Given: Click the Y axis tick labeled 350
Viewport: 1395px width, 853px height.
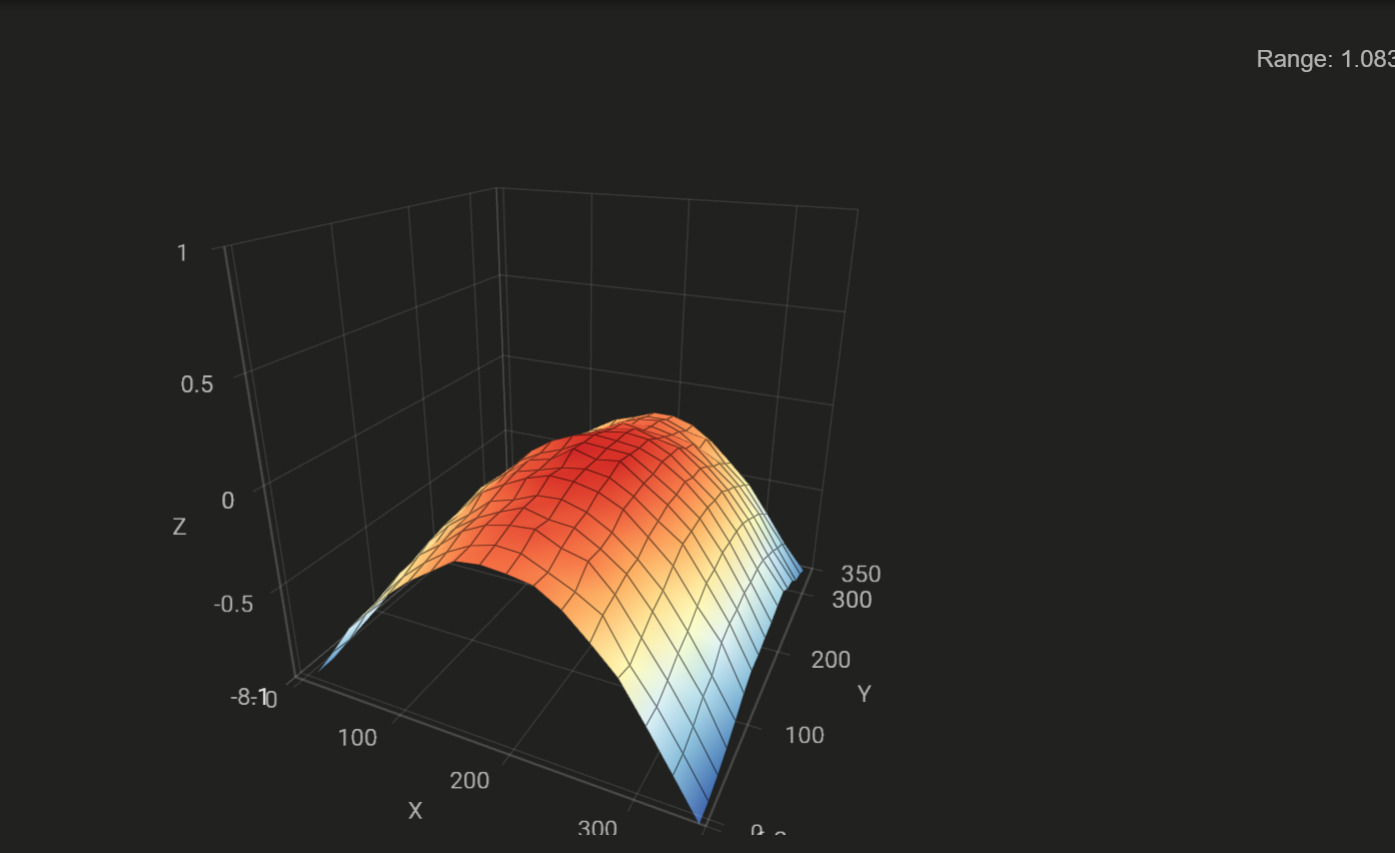Looking at the screenshot, I should (x=861, y=574).
